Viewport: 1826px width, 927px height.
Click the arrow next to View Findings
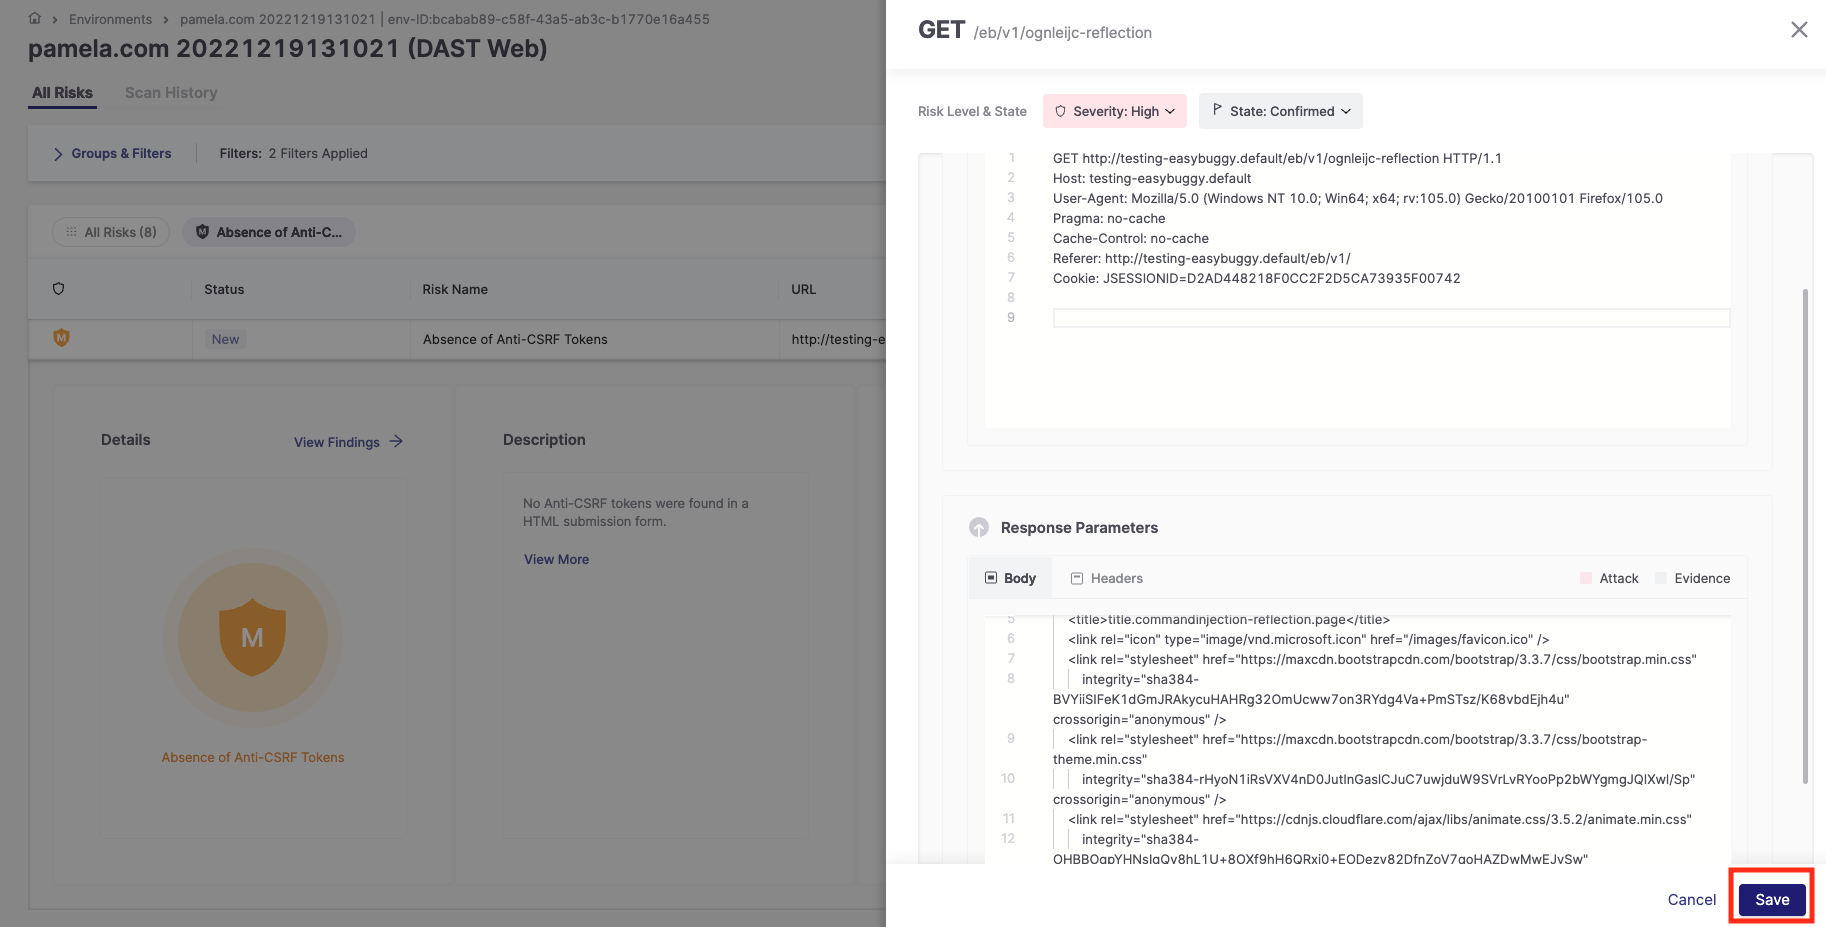(397, 441)
